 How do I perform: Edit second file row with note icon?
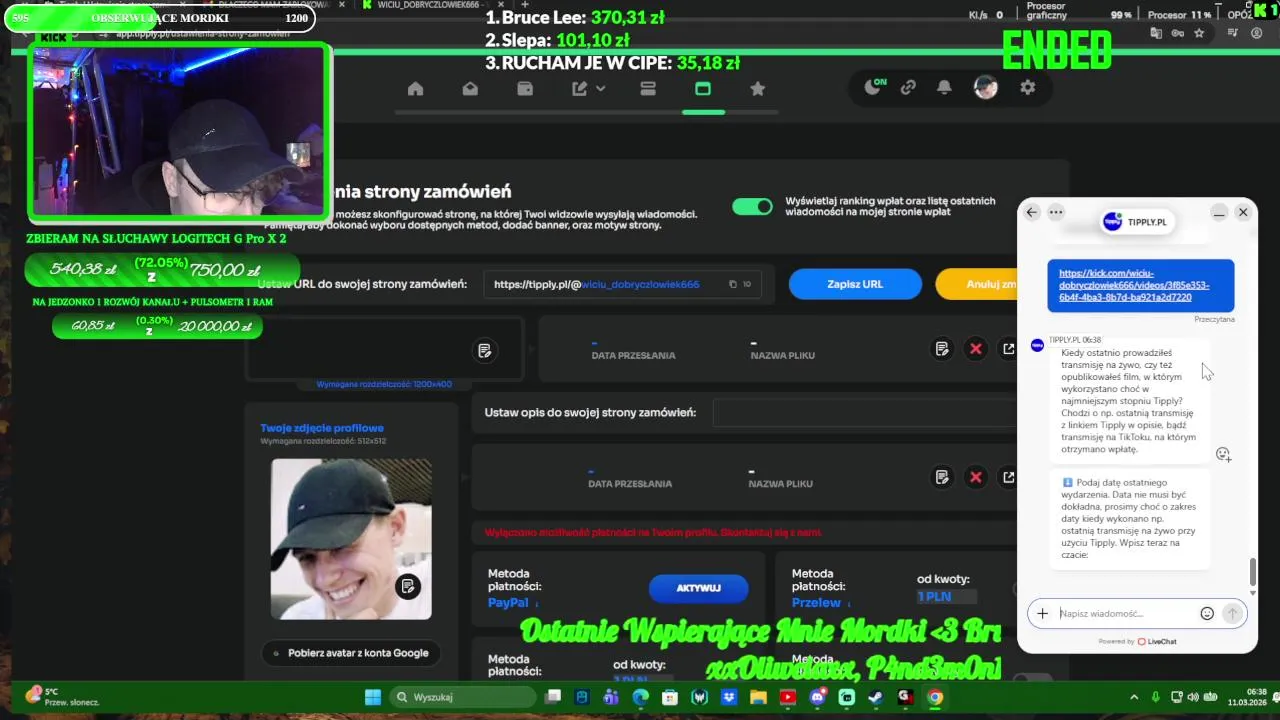tap(942, 478)
